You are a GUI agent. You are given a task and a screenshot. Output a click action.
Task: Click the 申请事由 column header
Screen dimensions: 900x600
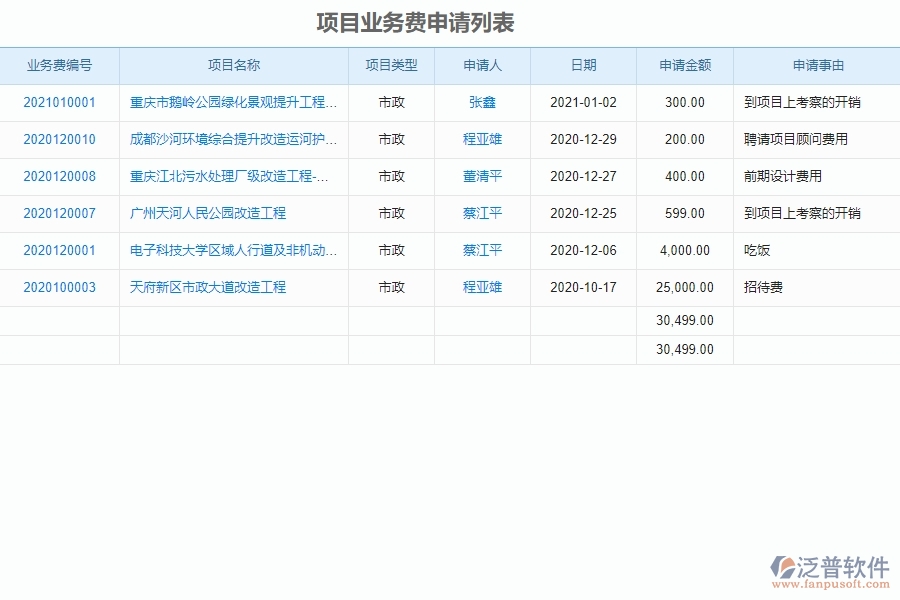coord(816,65)
